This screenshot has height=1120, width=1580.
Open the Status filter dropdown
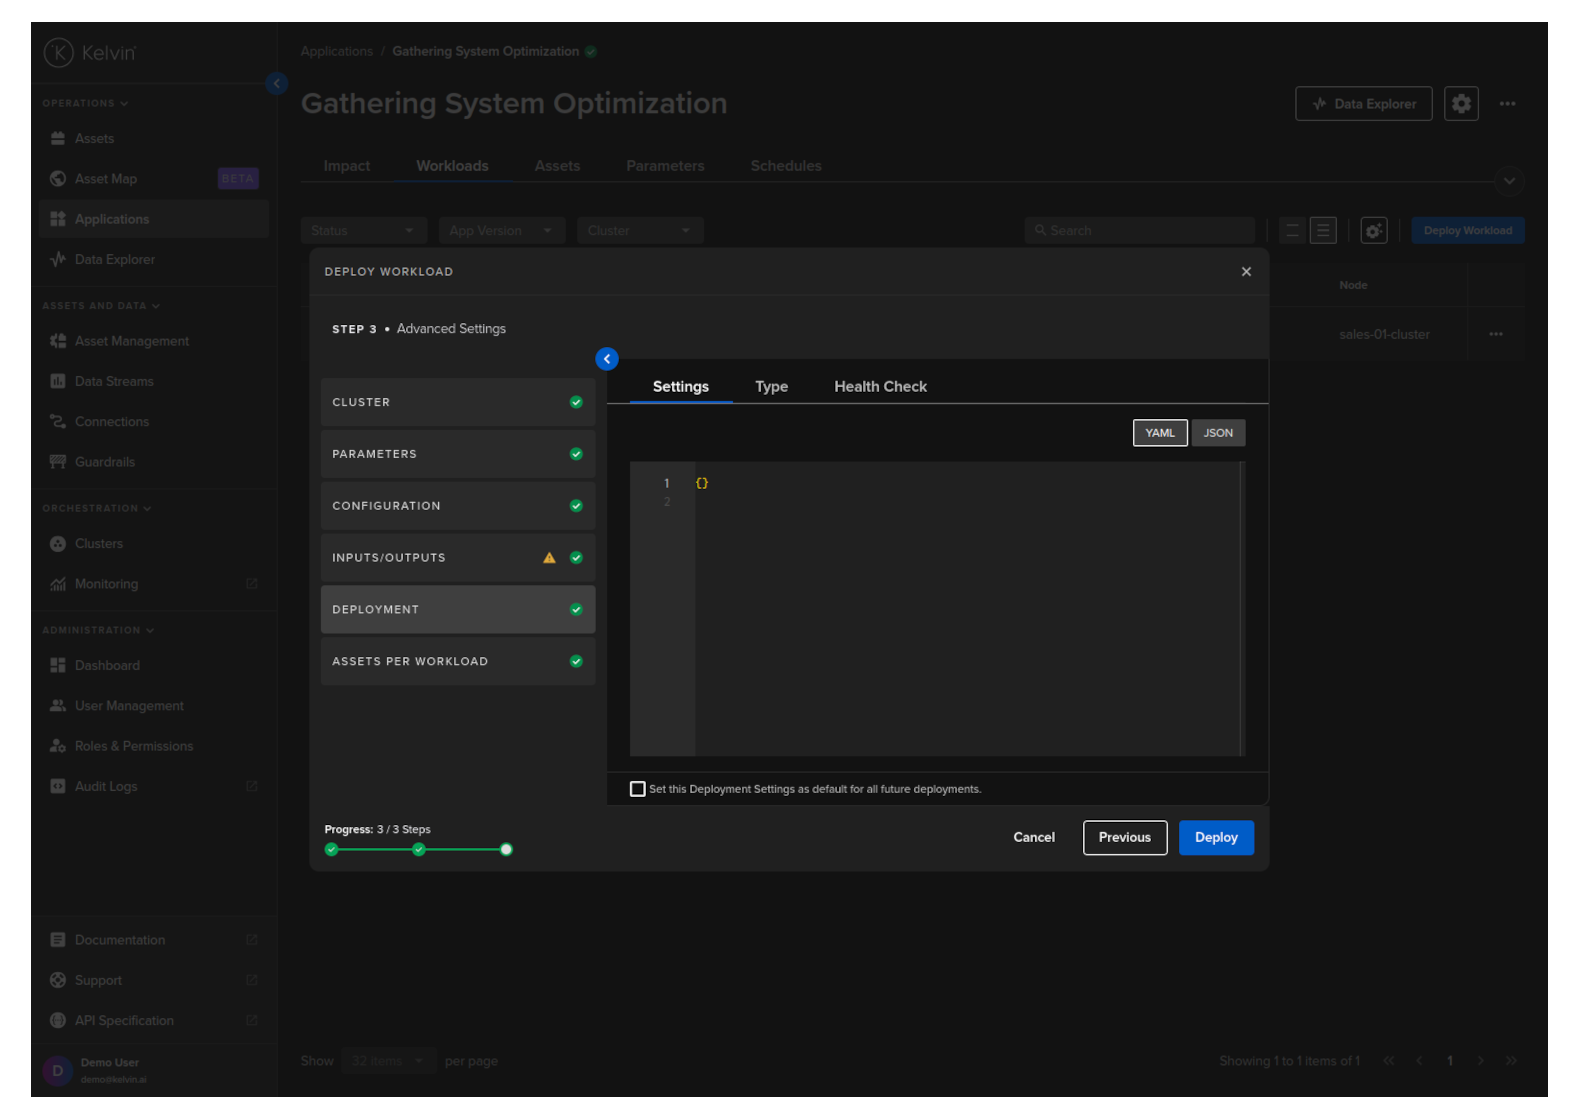point(363,231)
